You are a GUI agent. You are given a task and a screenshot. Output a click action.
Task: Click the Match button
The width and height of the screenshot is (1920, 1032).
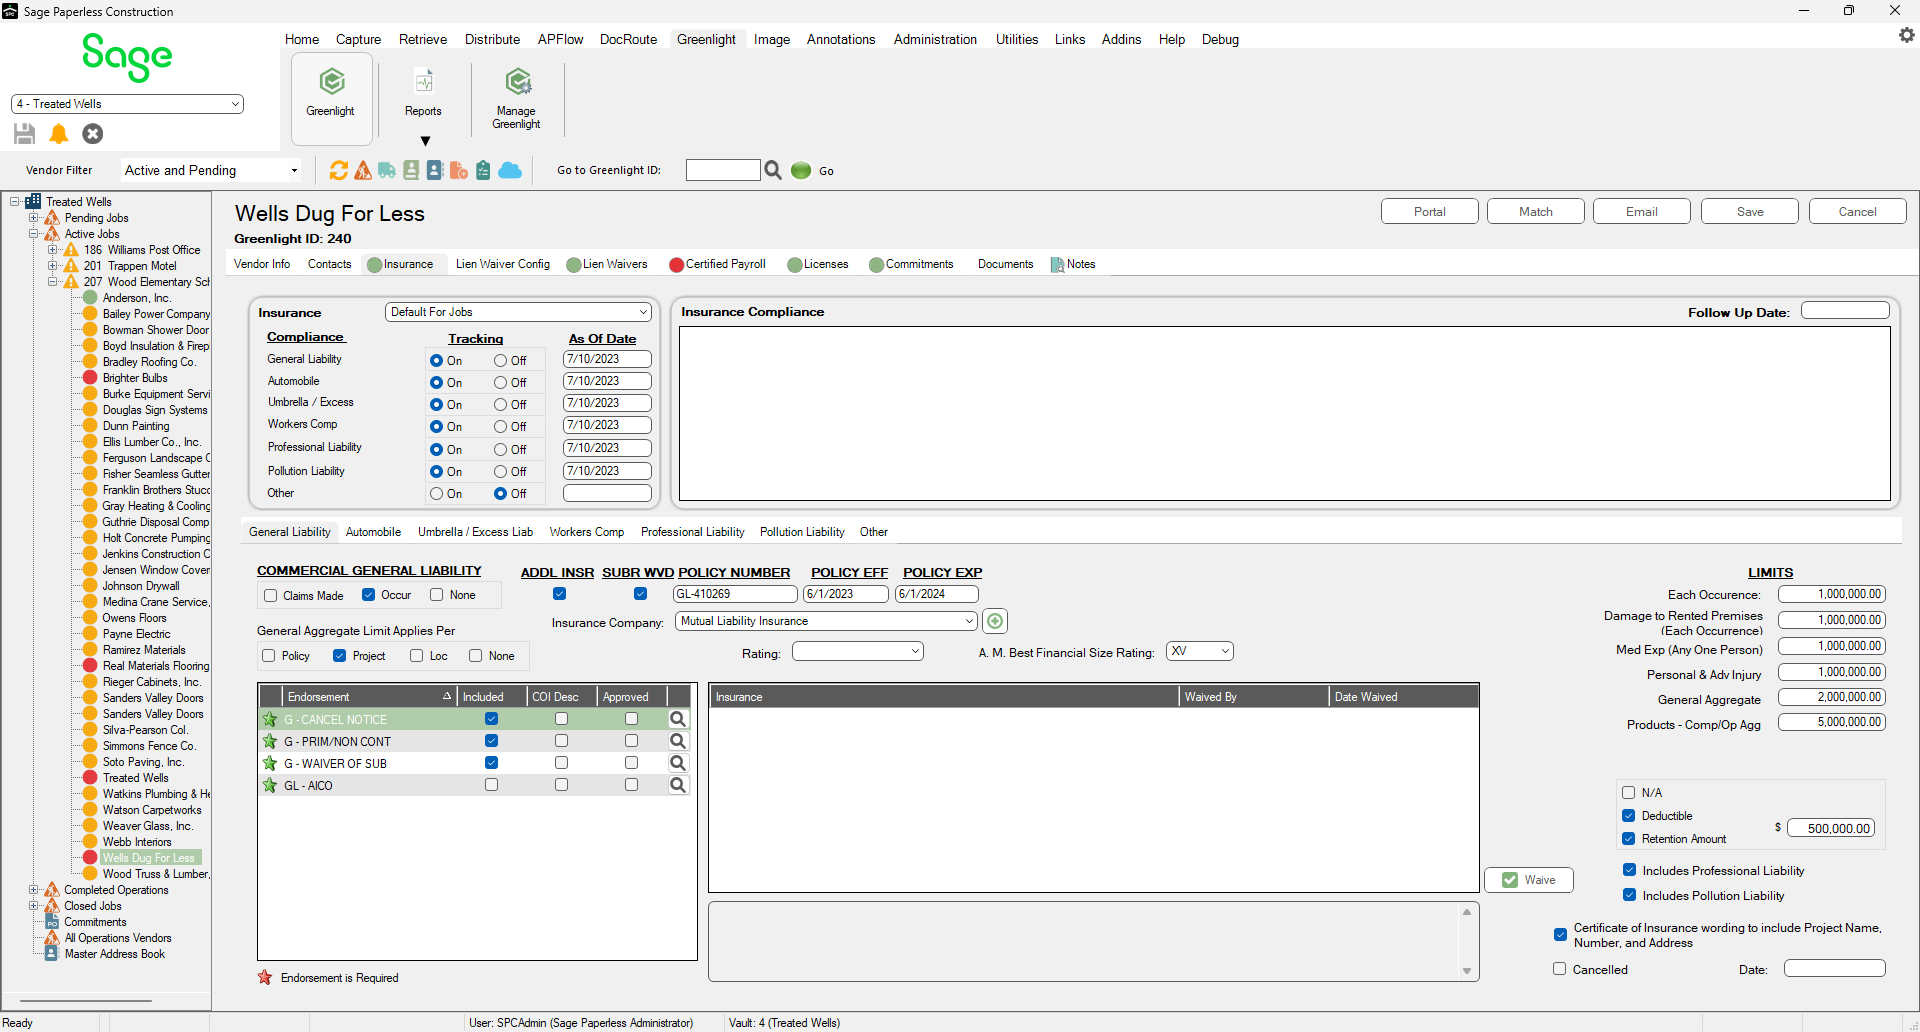[1535, 212]
